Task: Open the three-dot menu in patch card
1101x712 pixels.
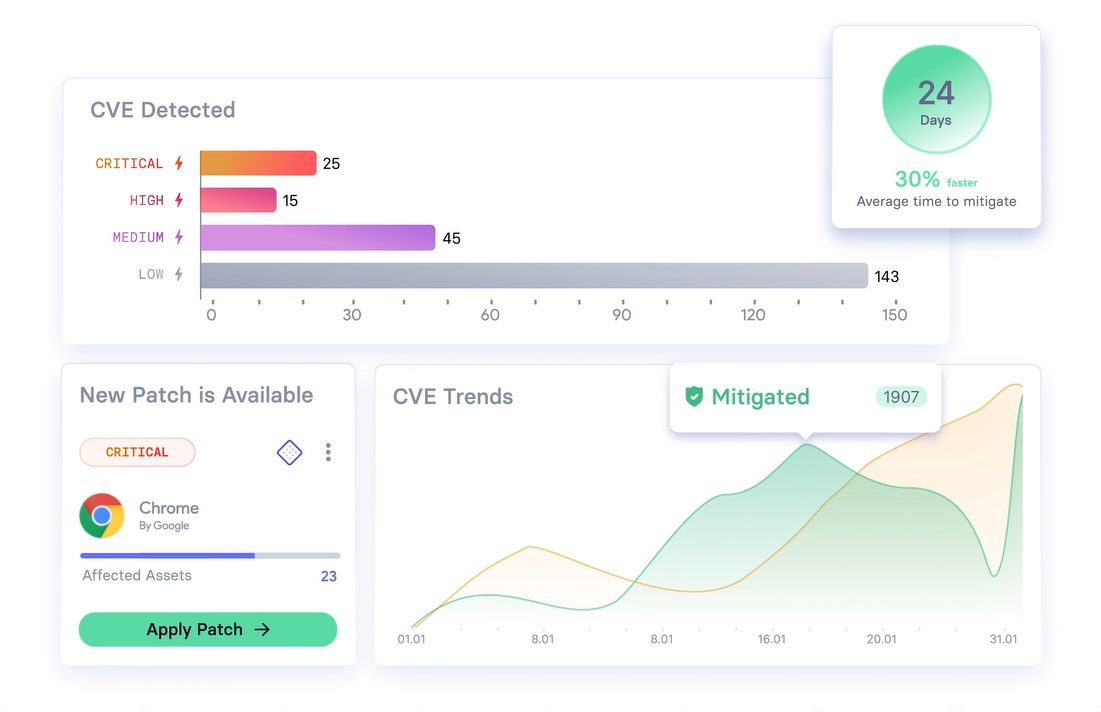Action: [328, 453]
